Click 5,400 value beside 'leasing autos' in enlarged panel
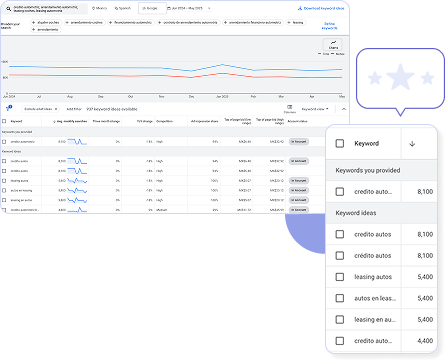 [x=425, y=277]
